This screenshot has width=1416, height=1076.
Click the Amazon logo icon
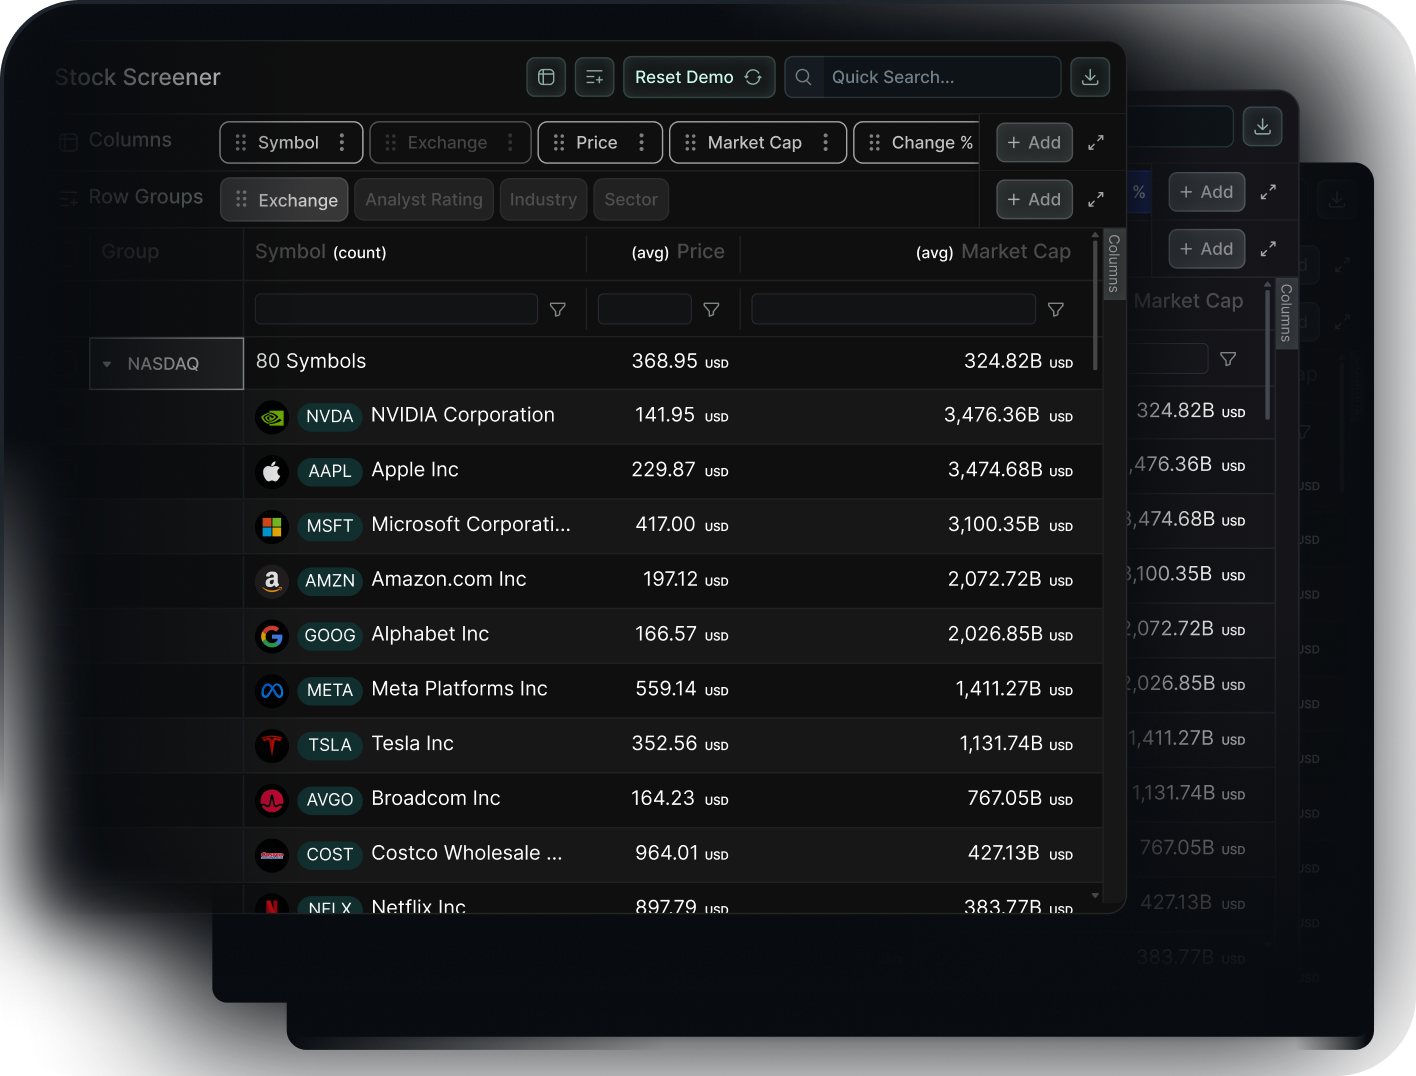tap(272, 581)
